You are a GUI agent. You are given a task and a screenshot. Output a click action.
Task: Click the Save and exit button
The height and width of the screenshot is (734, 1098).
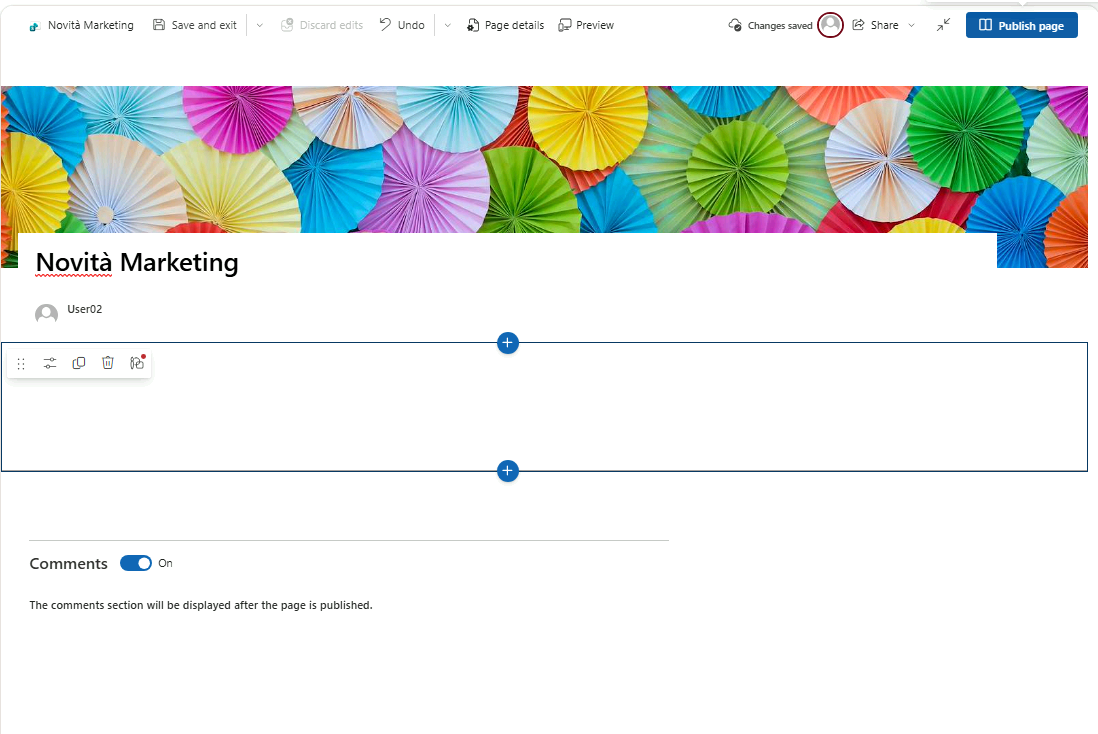(195, 25)
